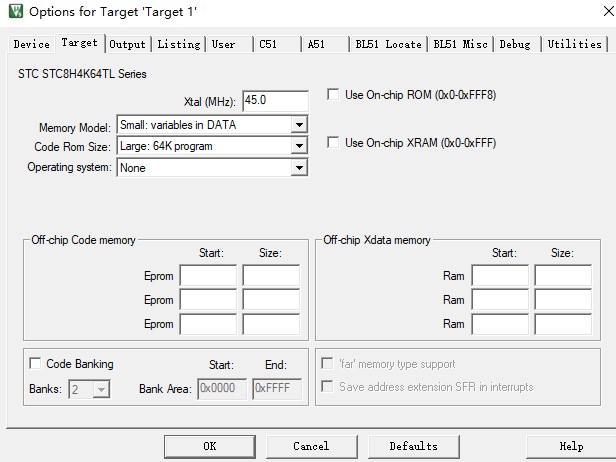Click first Eprom Start field
The width and height of the screenshot is (616, 462).
(x=208, y=275)
